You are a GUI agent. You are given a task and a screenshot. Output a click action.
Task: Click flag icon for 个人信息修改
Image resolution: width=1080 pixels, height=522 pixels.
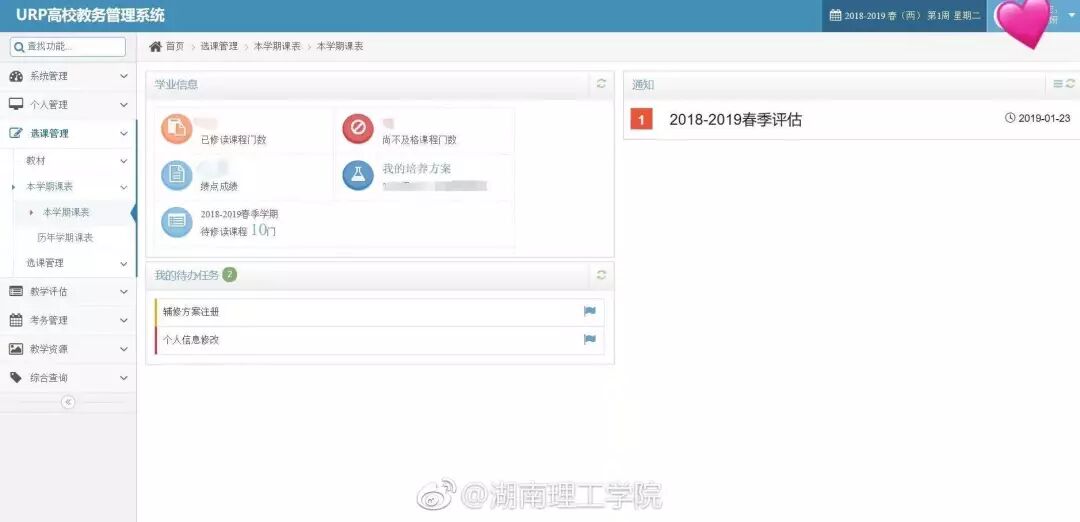590,339
